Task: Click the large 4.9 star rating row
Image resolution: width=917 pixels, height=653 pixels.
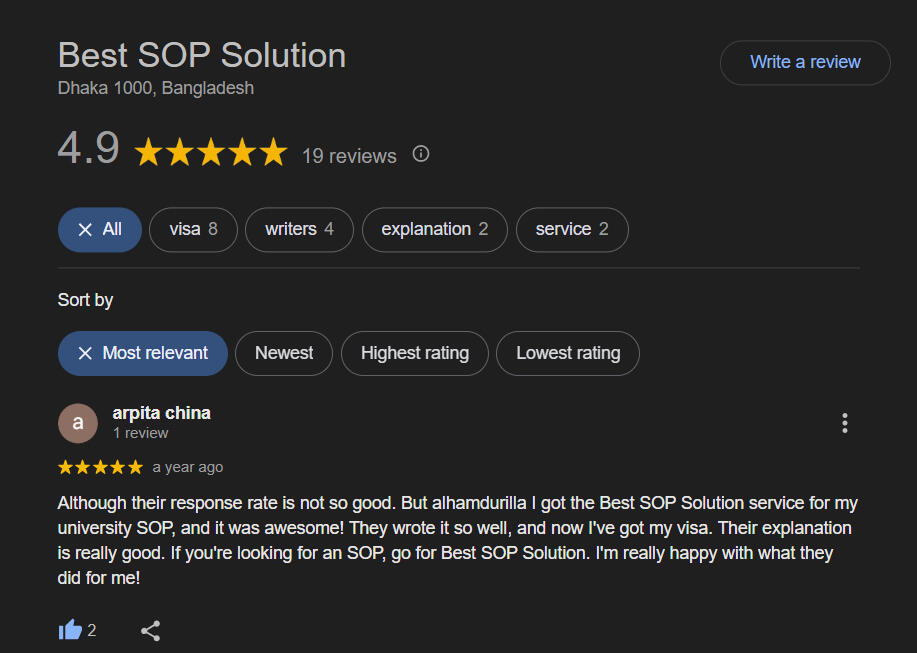Action: pyautogui.click(x=210, y=153)
